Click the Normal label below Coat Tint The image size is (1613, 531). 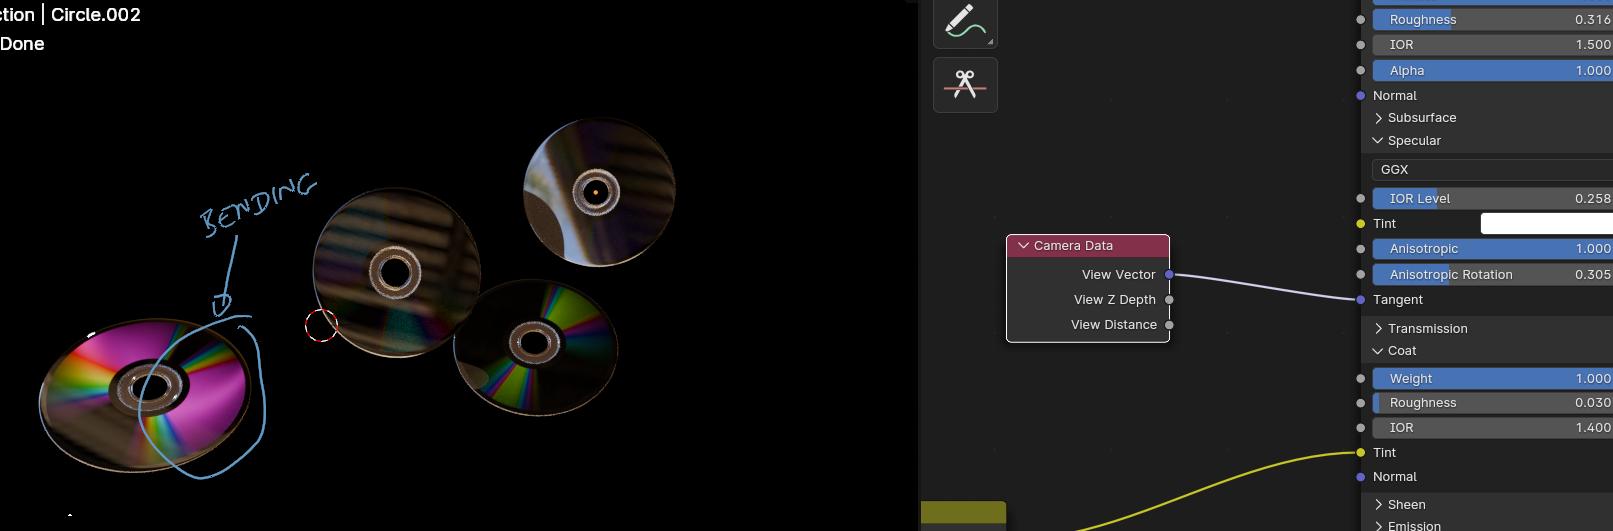click(1395, 477)
